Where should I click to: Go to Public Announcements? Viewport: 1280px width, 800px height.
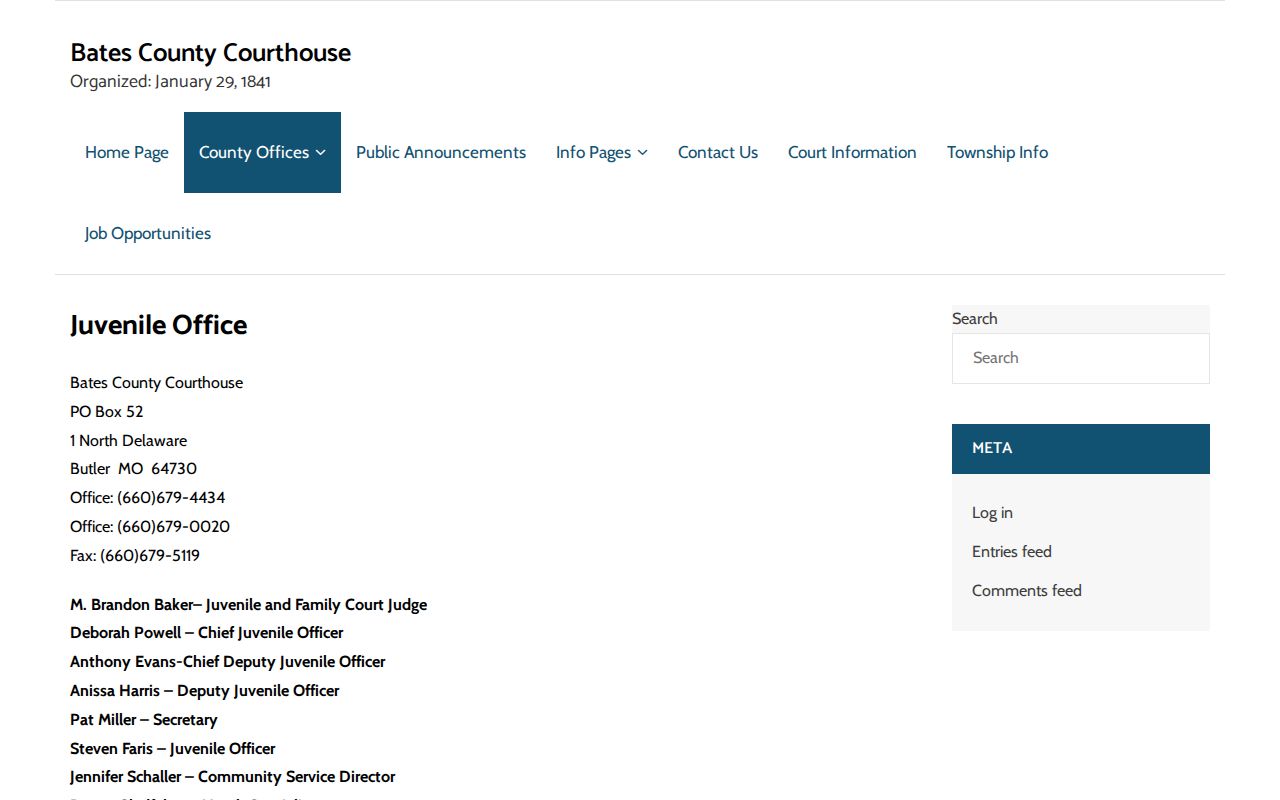tap(441, 152)
